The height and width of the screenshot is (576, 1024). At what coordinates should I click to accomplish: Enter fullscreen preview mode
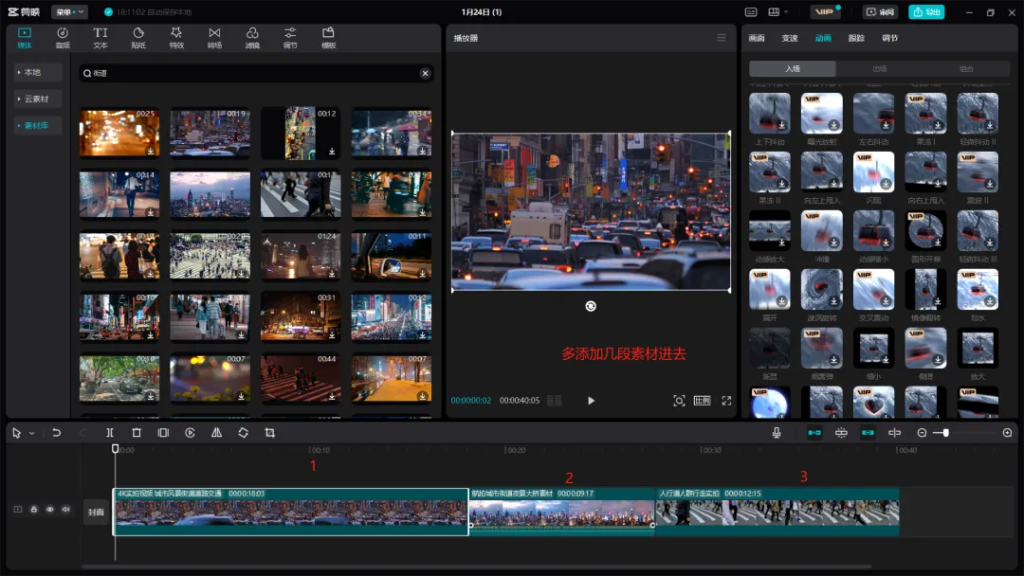click(726, 400)
